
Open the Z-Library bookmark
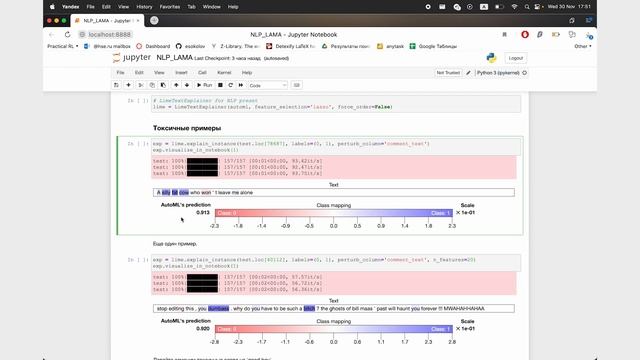pos(236,46)
